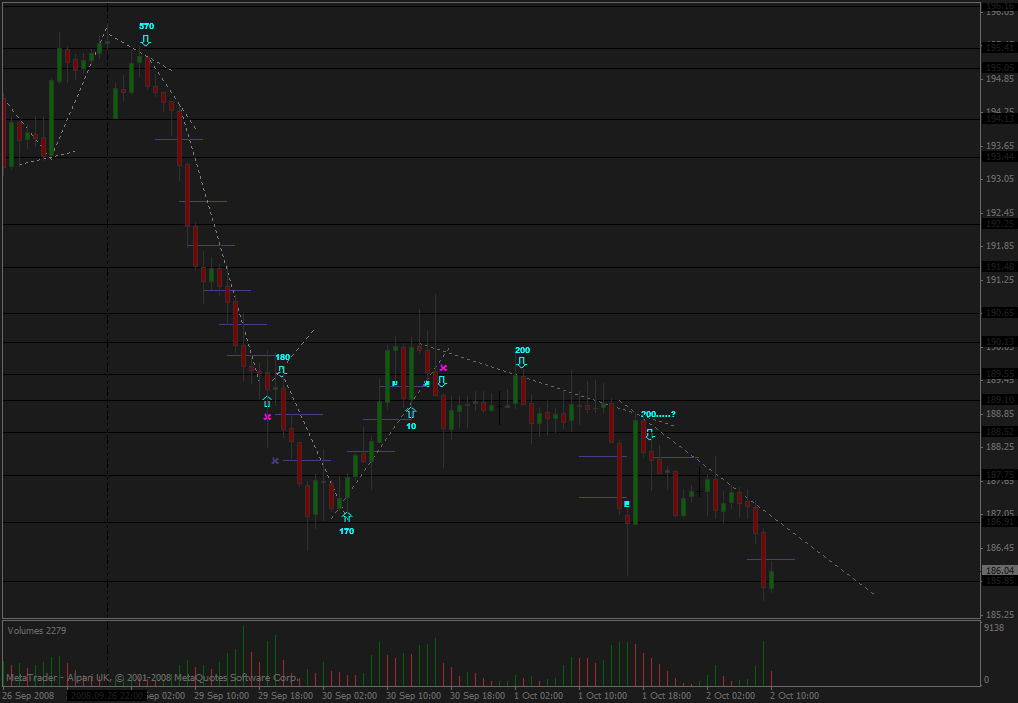This screenshot has height=703, width=1018.
Task: Click the 570 text label
Action: [147, 26]
